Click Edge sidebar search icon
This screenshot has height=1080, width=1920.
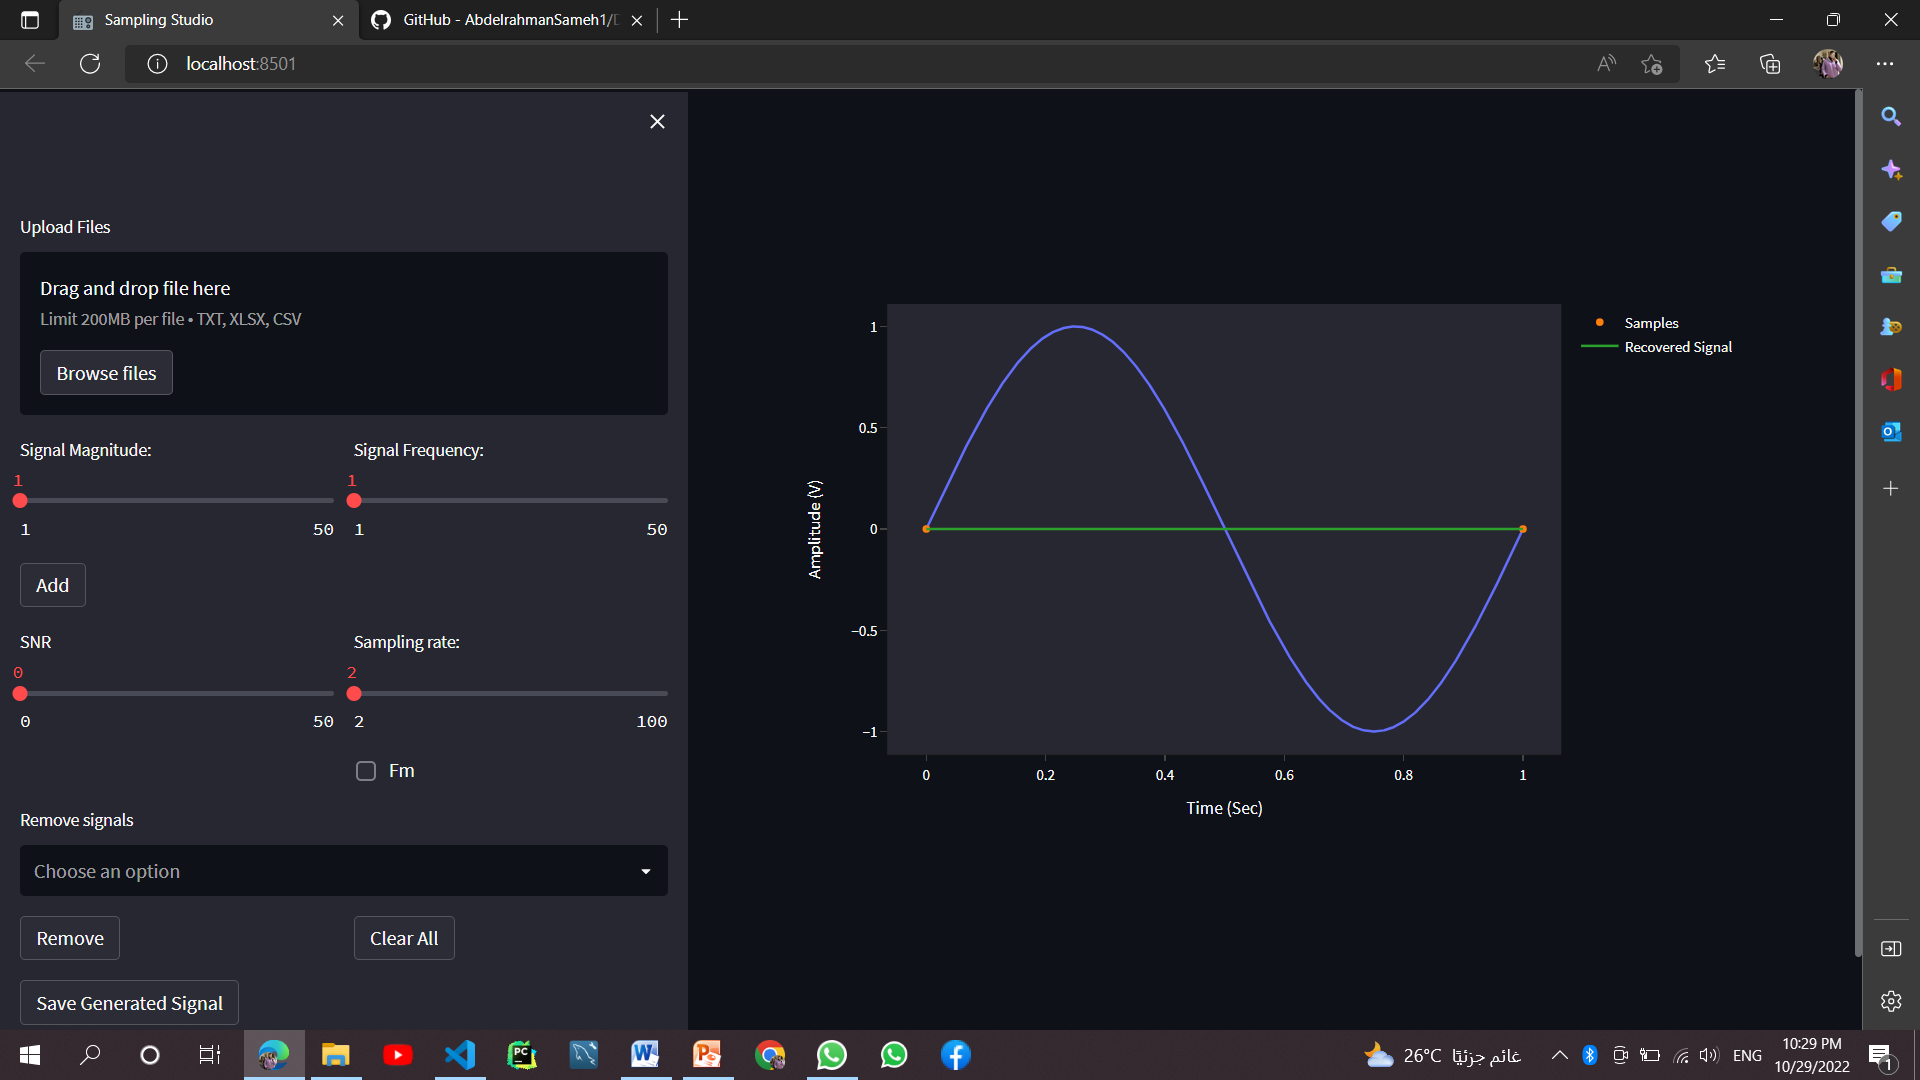click(x=1891, y=117)
